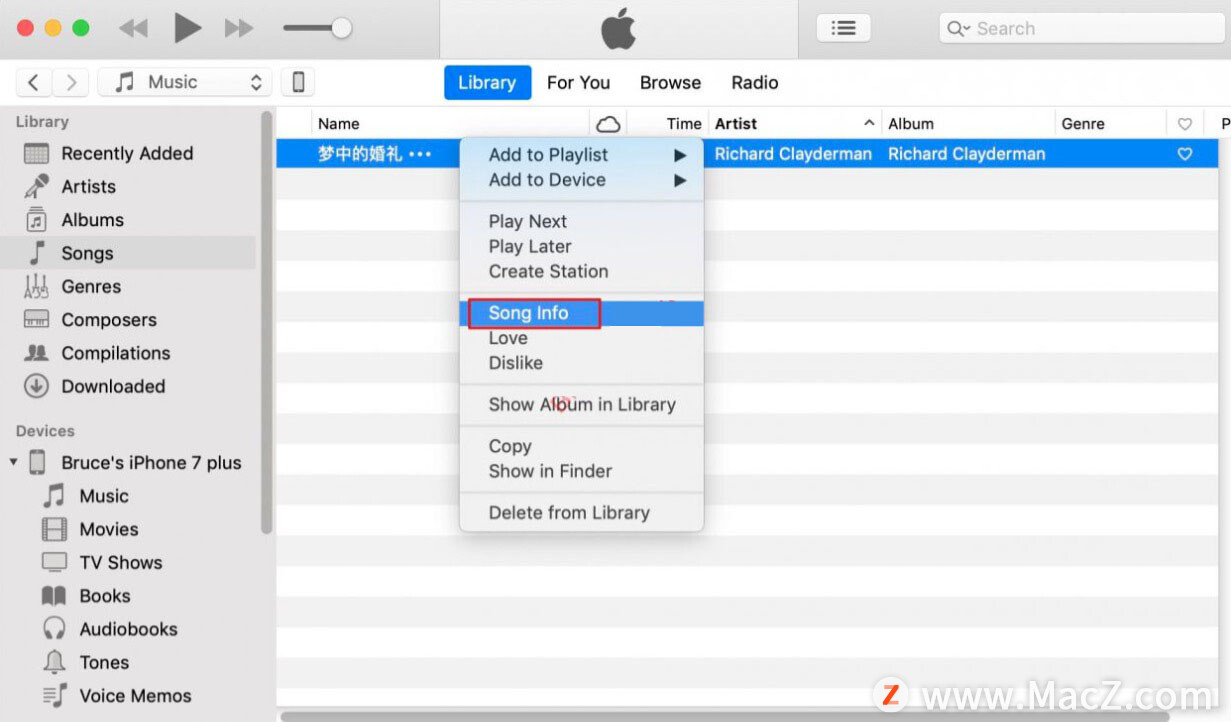Select Songs in the Library sidebar
The height and width of the screenshot is (722, 1231).
click(x=127, y=253)
